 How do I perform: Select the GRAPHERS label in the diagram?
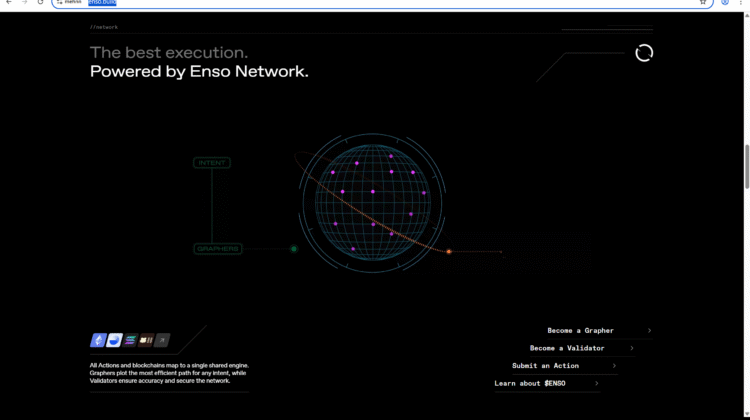[217, 248]
